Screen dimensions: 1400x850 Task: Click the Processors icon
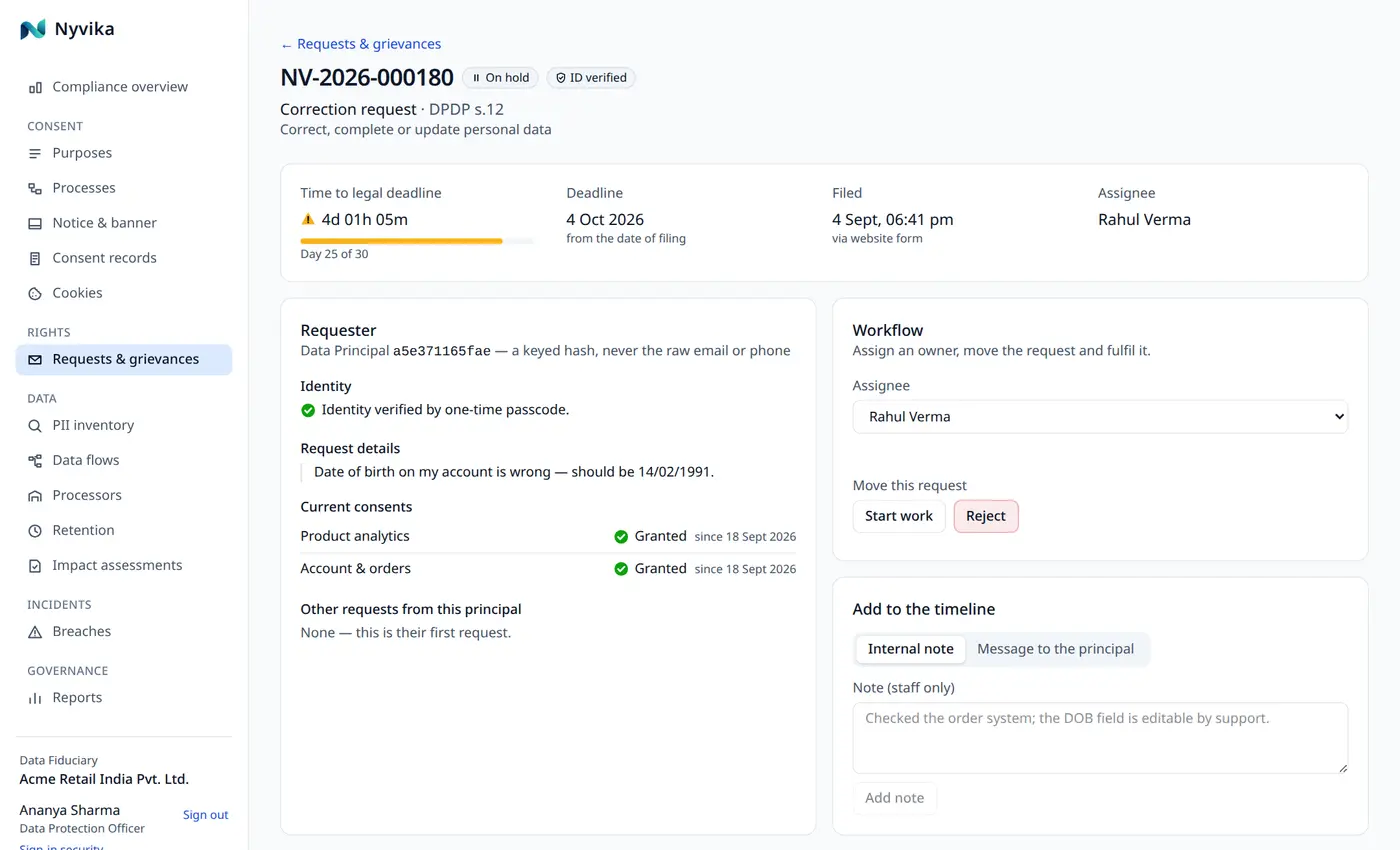pyautogui.click(x=35, y=495)
